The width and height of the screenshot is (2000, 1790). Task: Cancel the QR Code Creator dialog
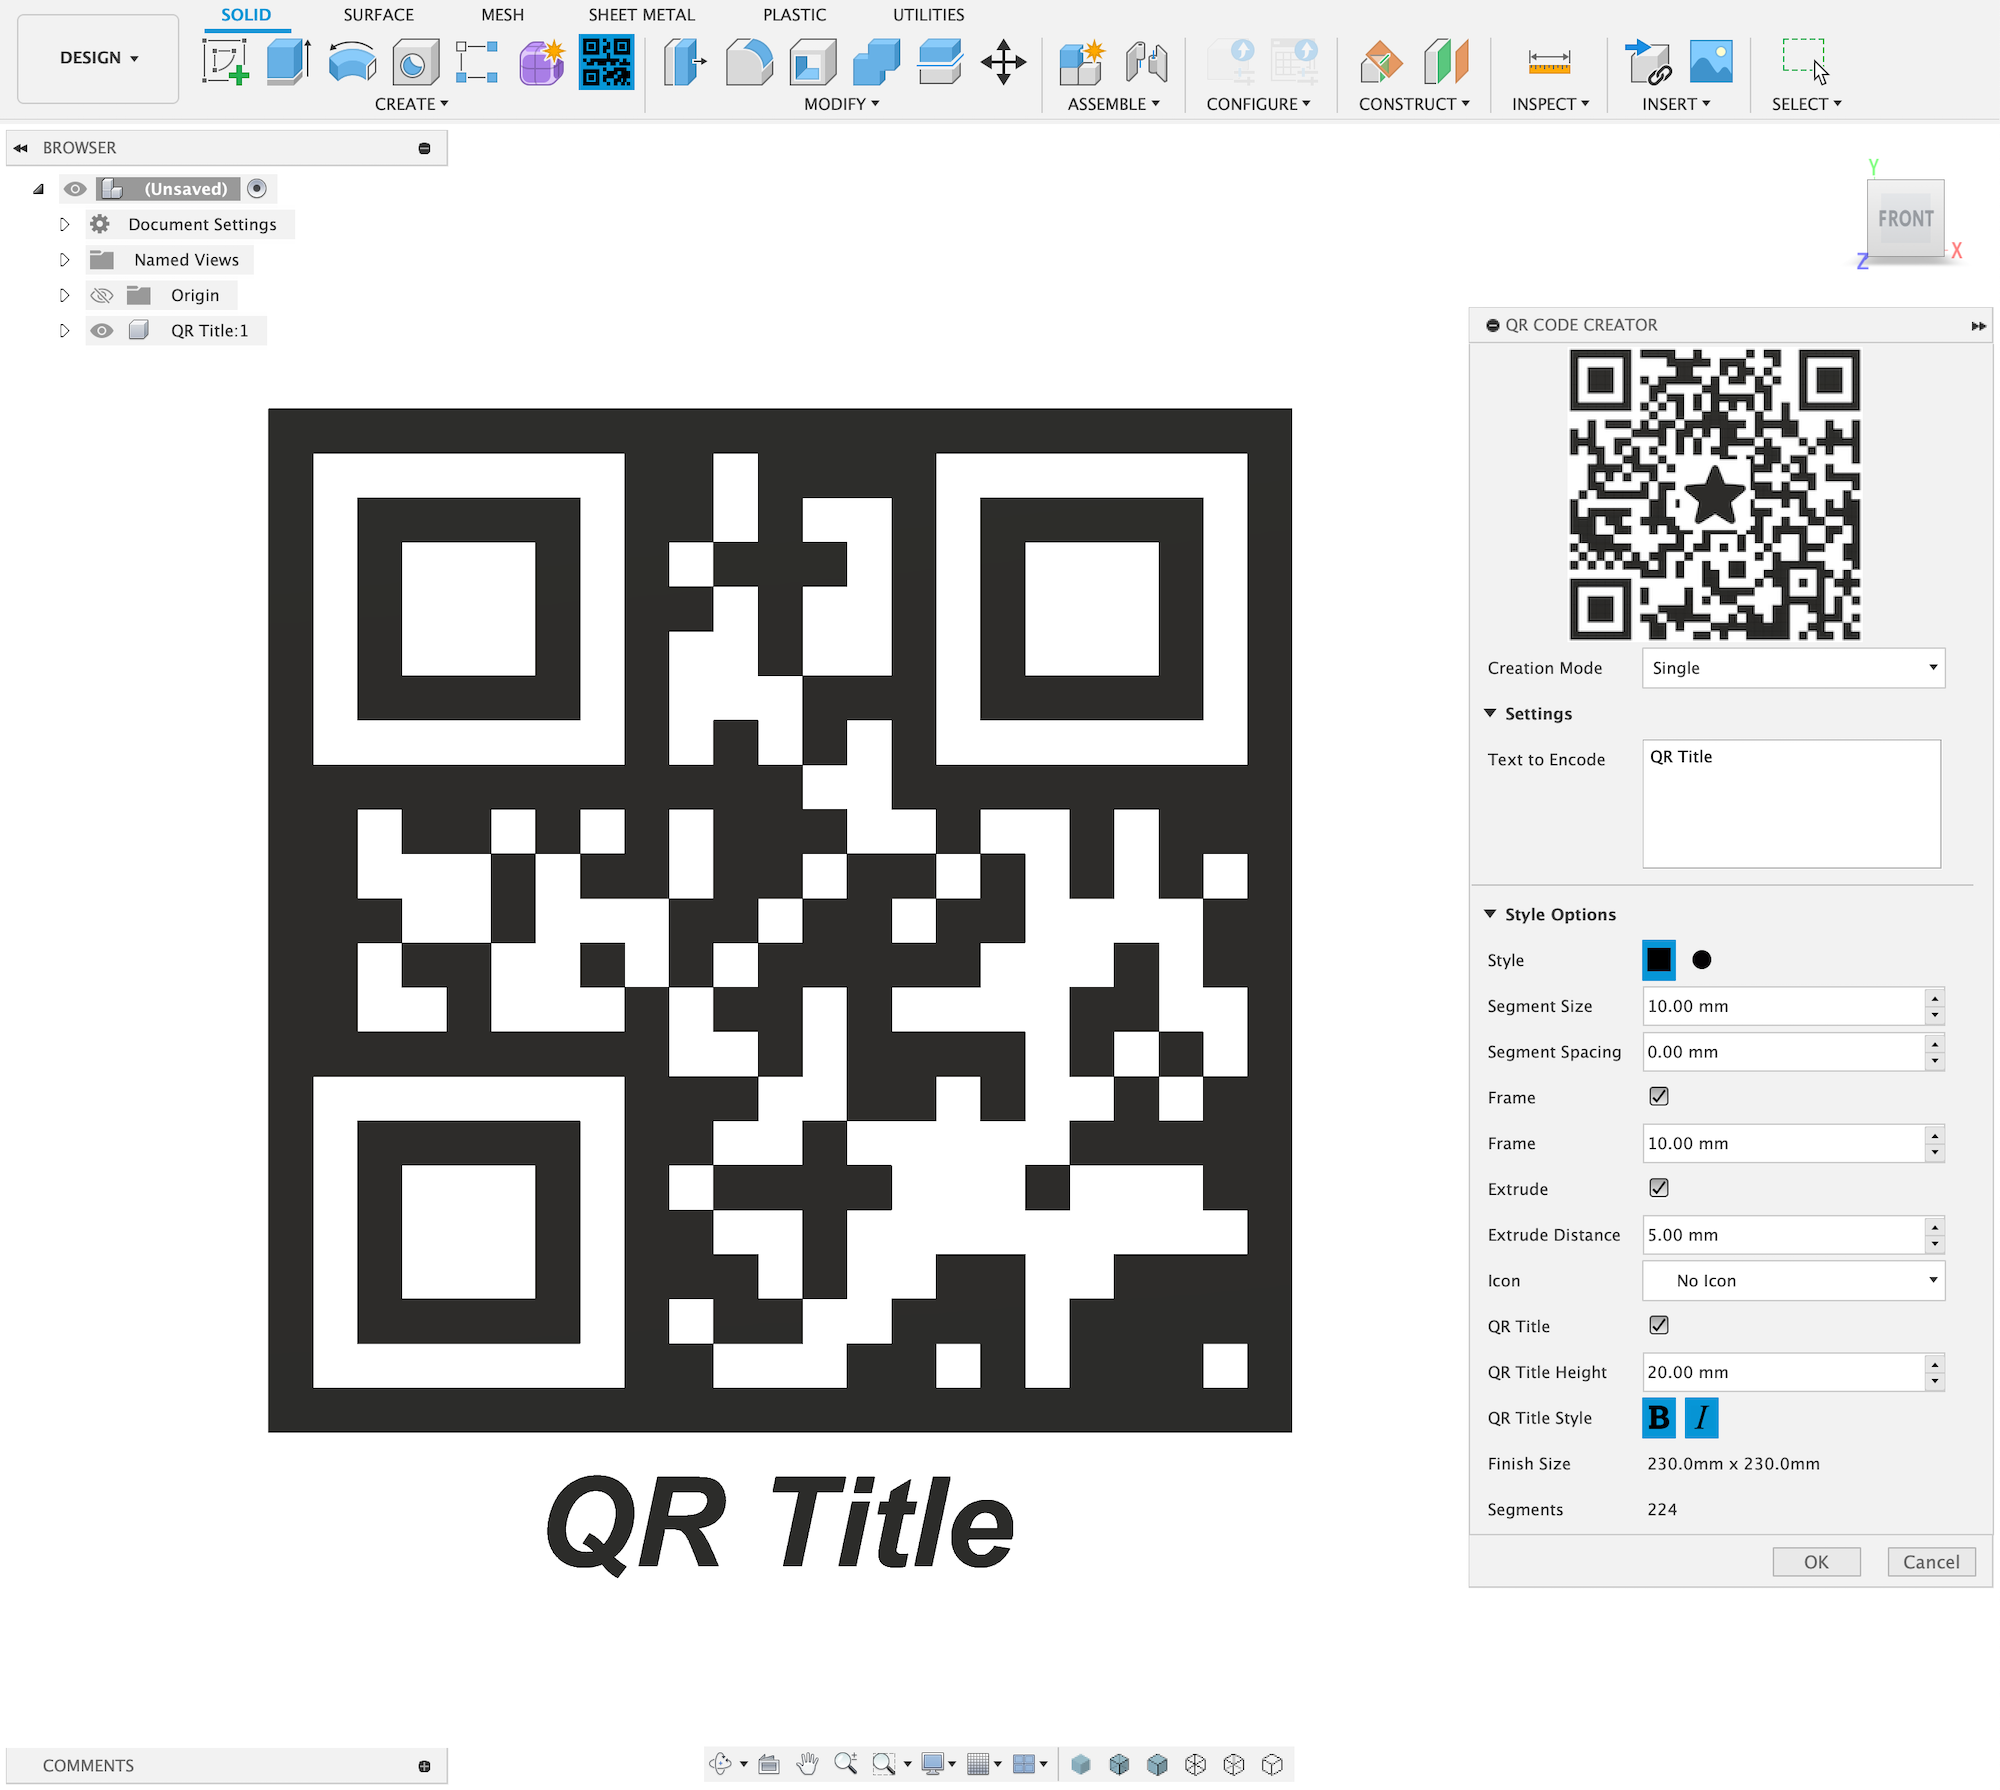1930,1562
